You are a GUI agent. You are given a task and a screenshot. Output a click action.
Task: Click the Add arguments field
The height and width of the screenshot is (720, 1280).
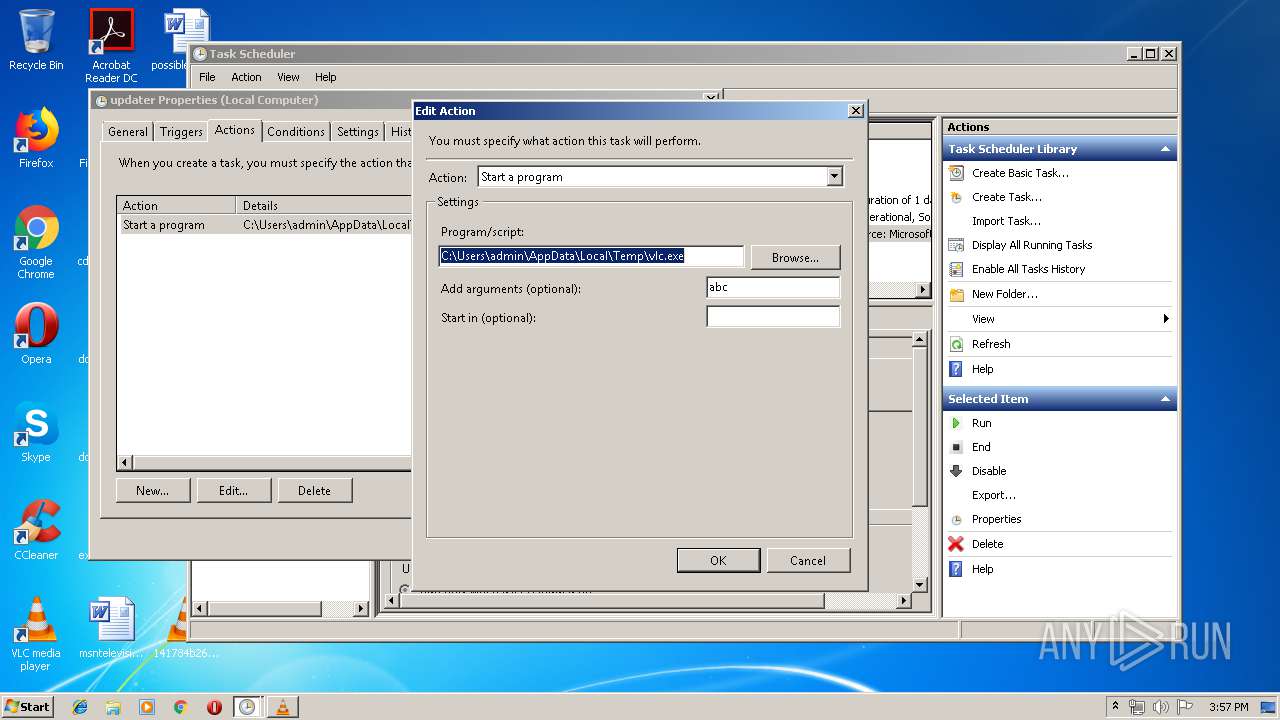pyautogui.click(x=773, y=288)
